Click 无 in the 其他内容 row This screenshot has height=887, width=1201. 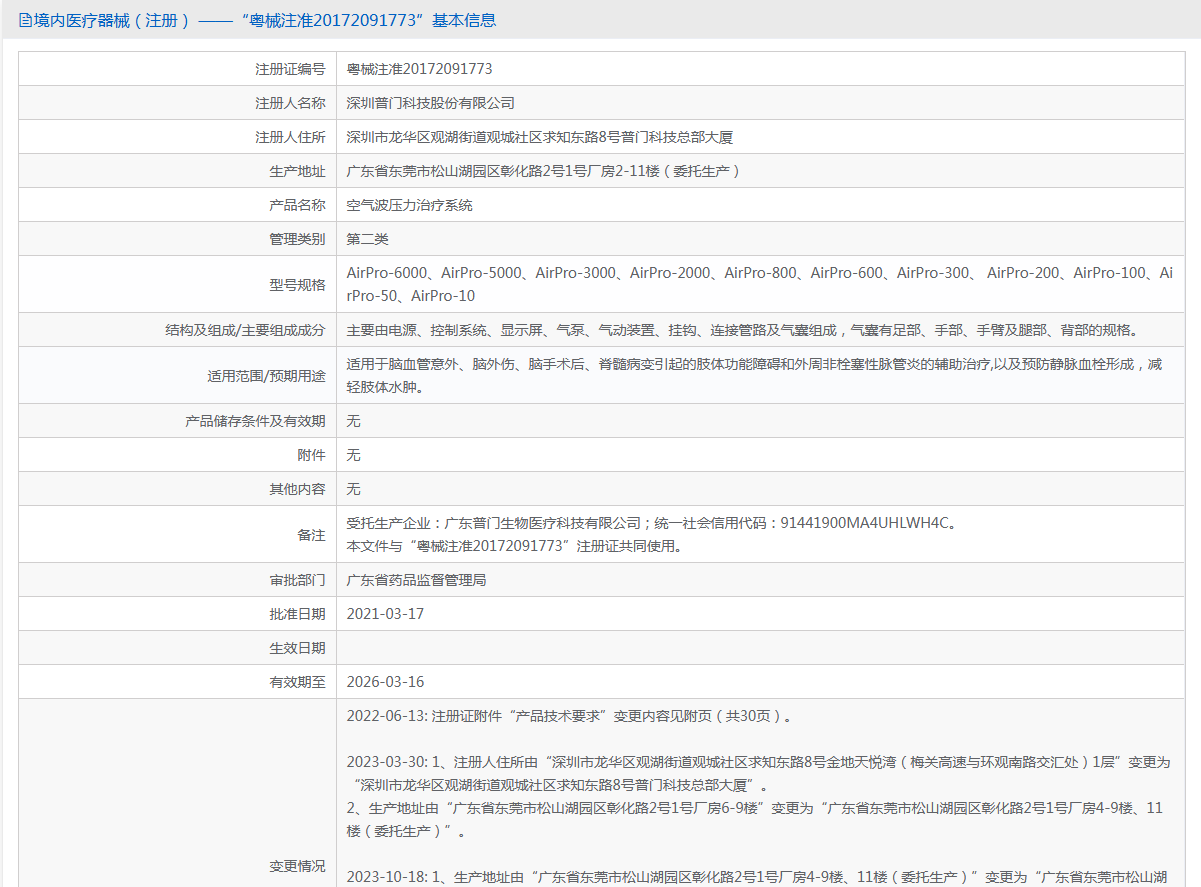point(353,489)
